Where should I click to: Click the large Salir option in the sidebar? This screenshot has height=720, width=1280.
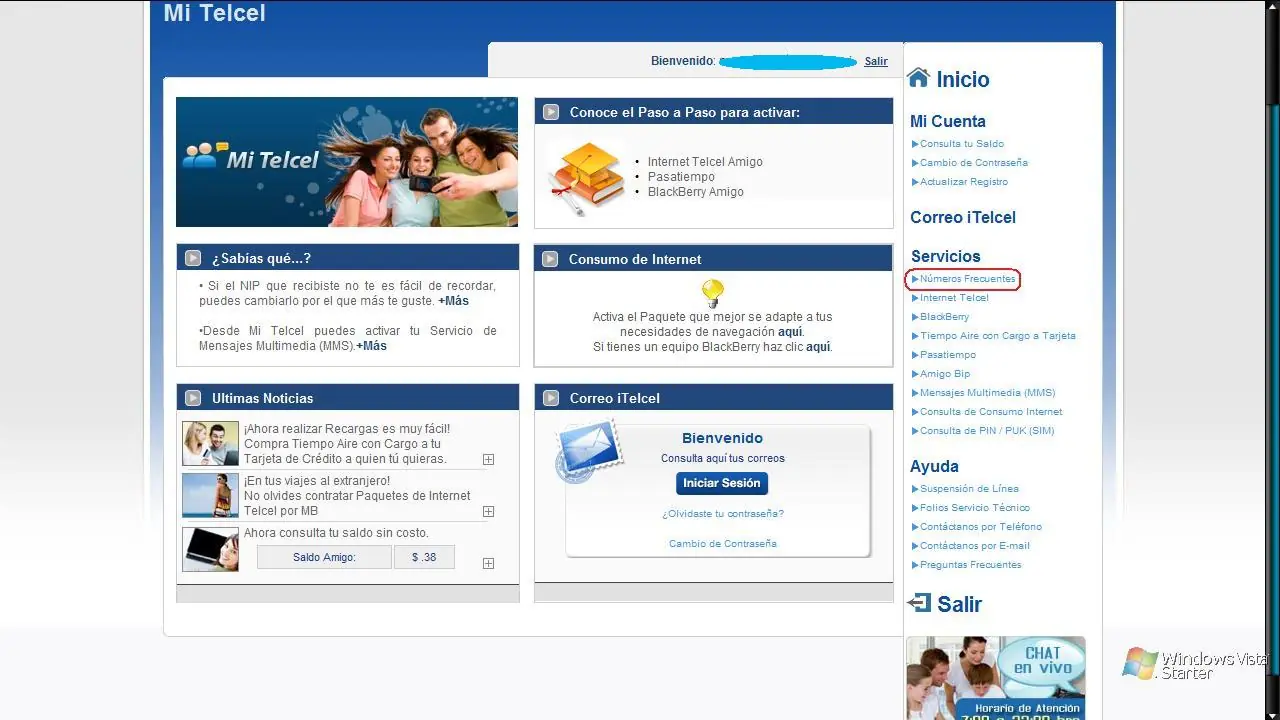(x=960, y=604)
